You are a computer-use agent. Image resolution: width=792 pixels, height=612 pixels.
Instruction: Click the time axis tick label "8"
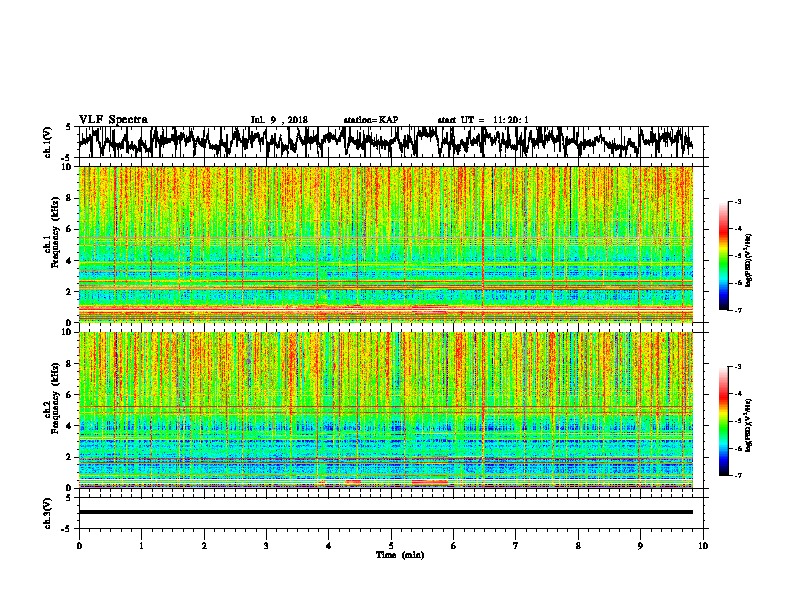578,546
